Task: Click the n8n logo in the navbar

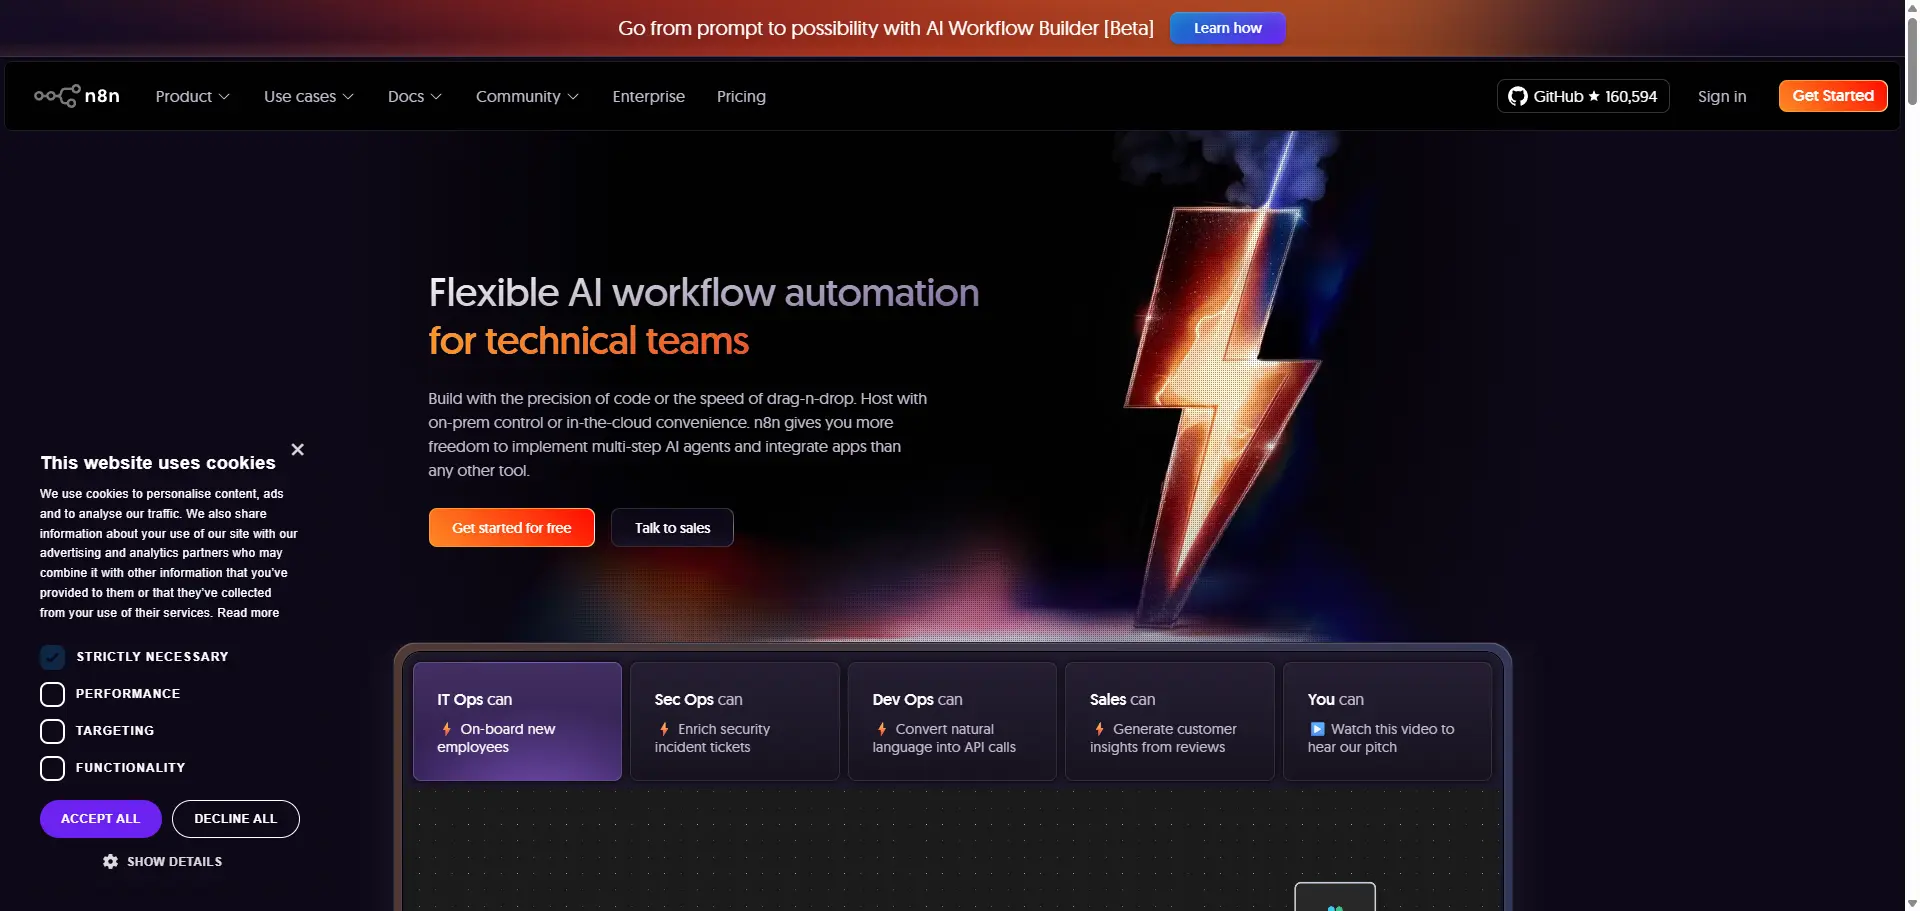Action: click(x=77, y=96)
